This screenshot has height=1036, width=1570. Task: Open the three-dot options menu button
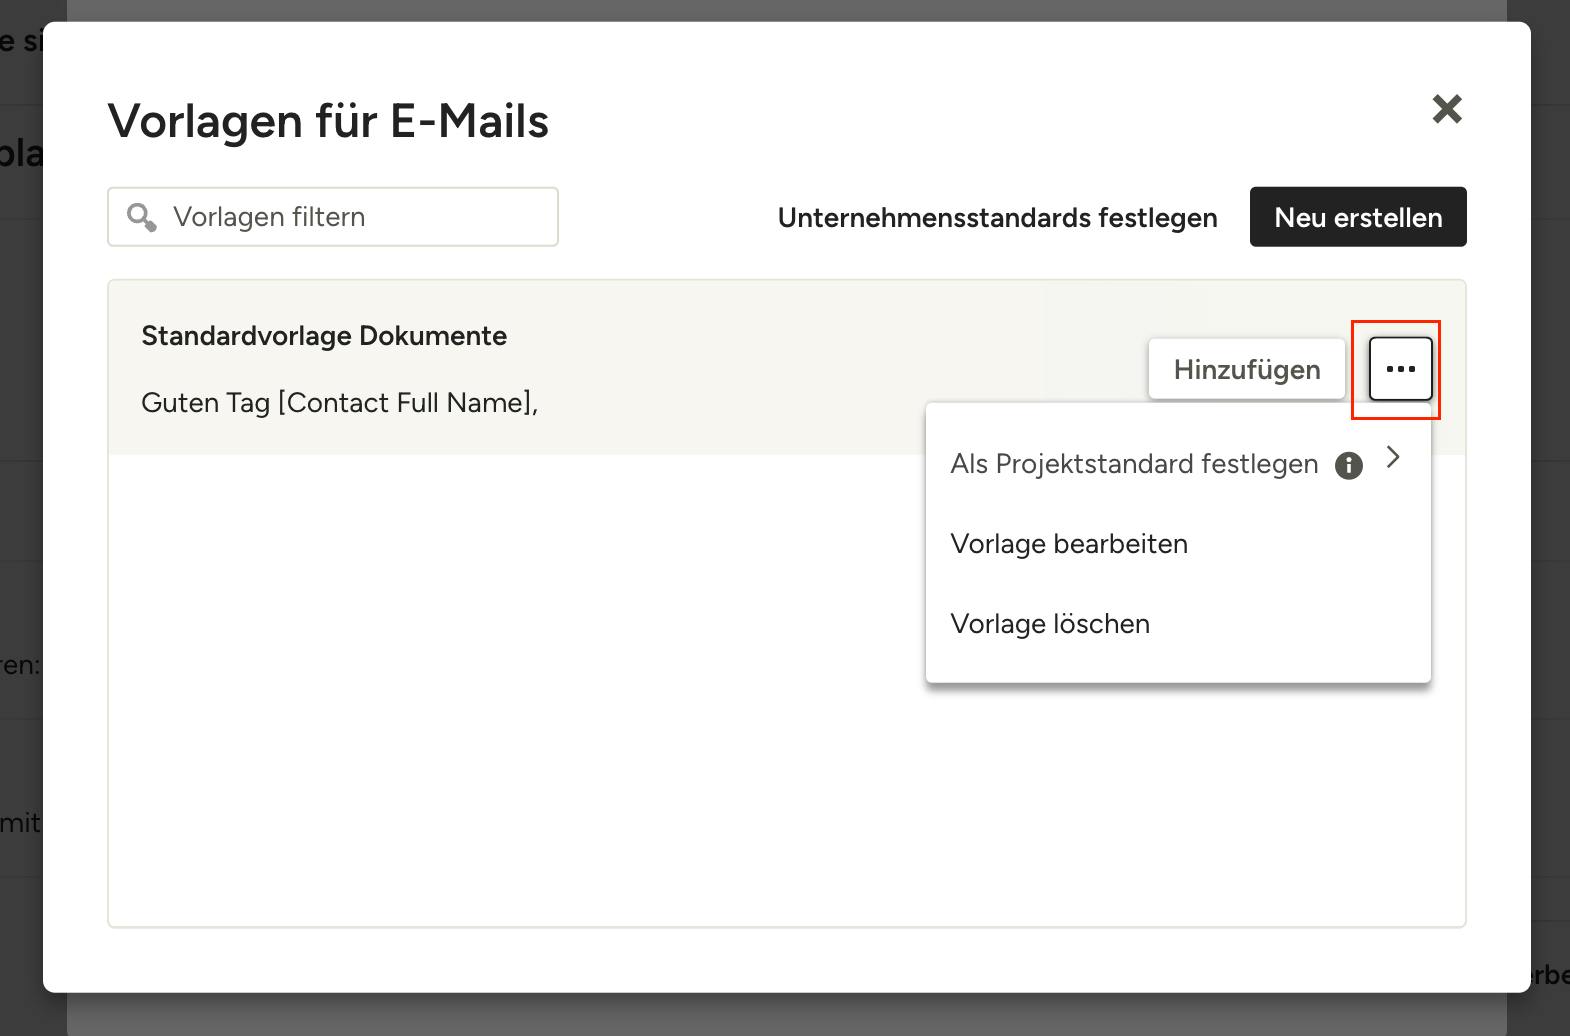point(1400,369)
